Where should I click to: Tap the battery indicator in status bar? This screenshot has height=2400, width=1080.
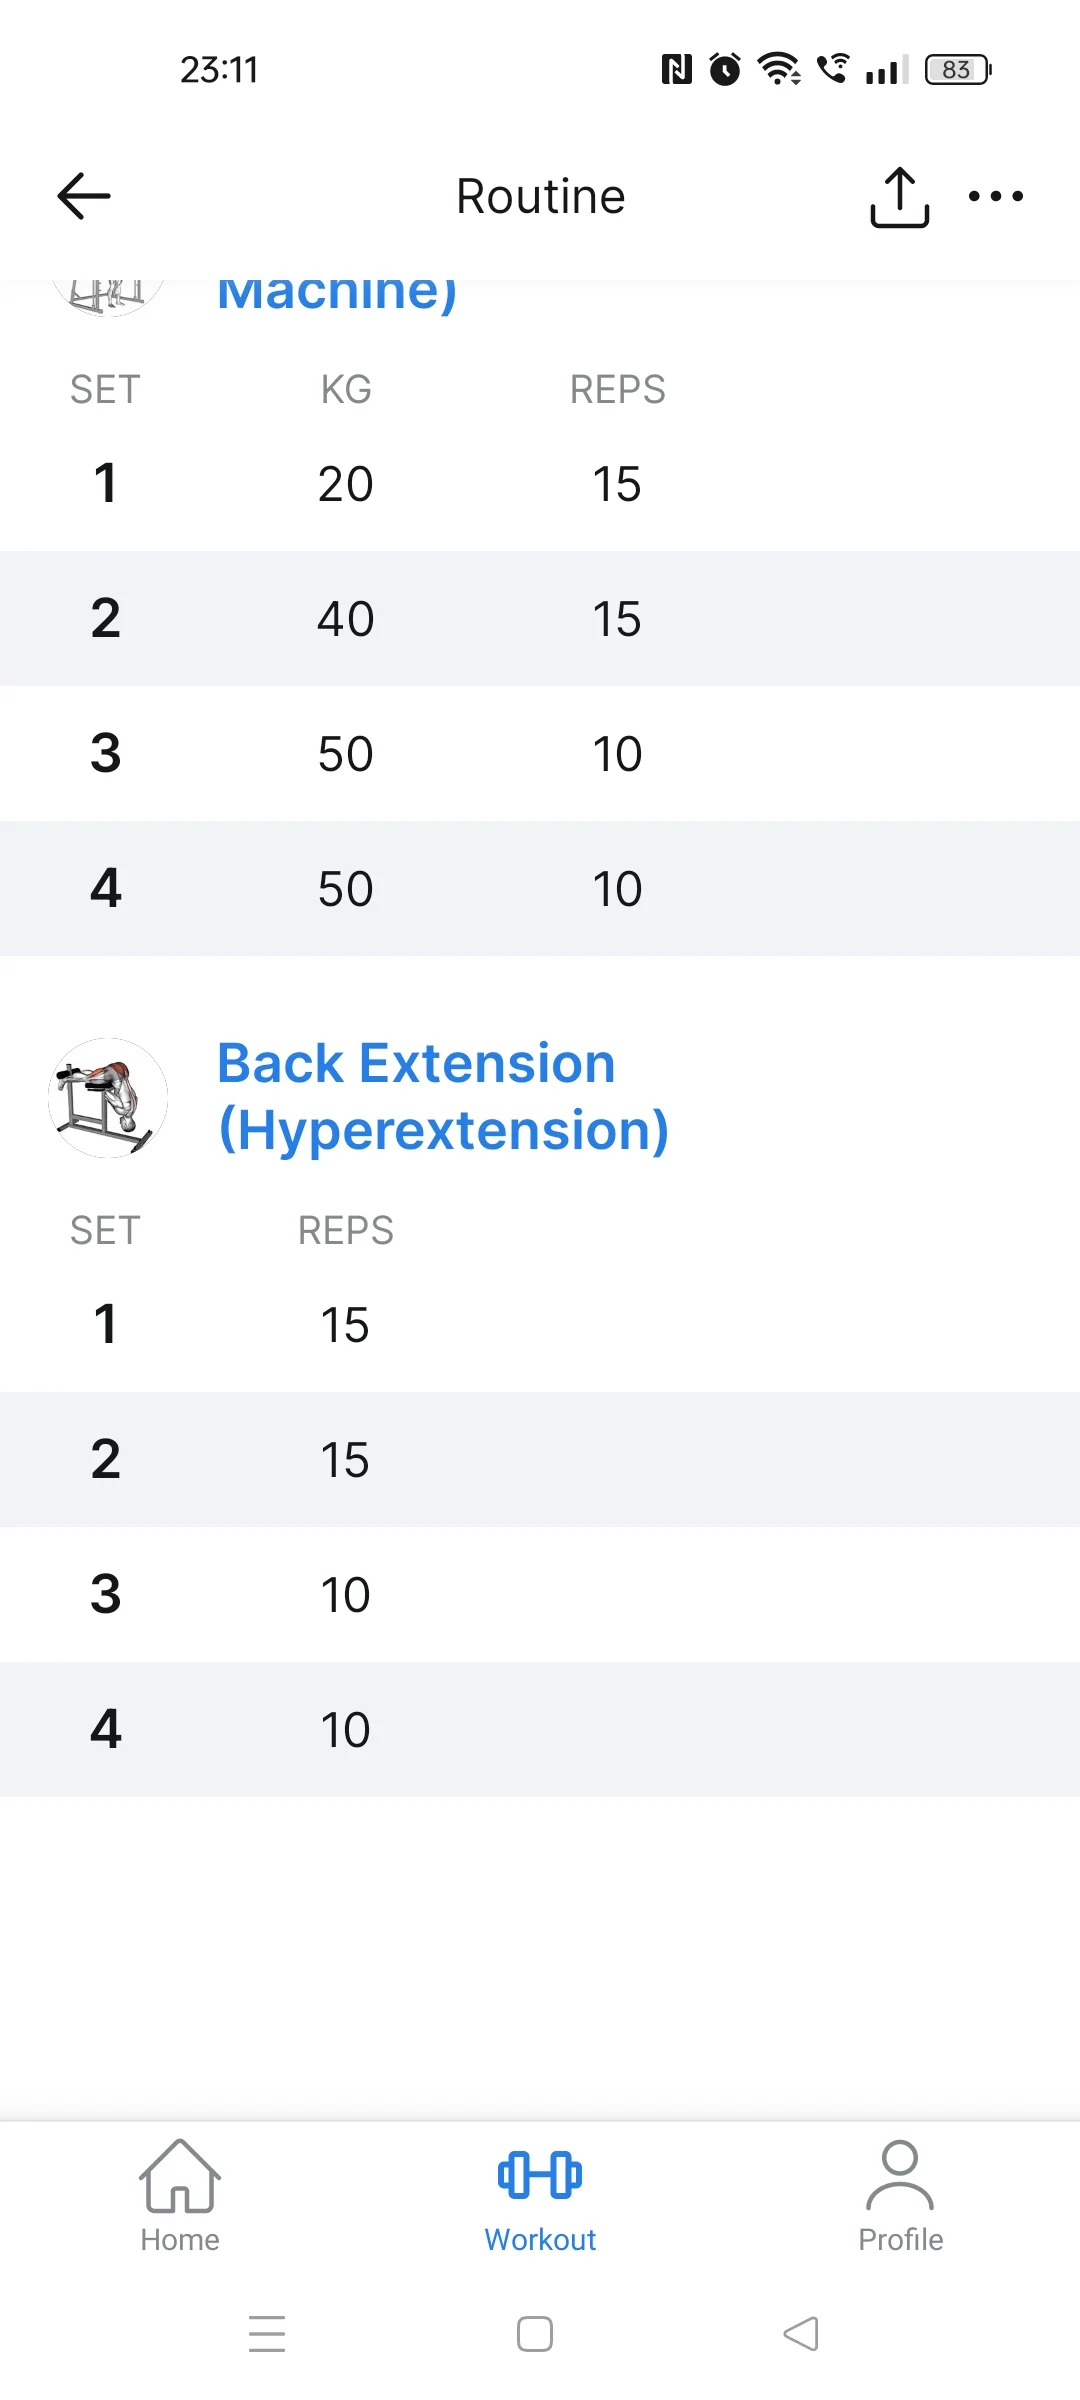click(957, 70)
